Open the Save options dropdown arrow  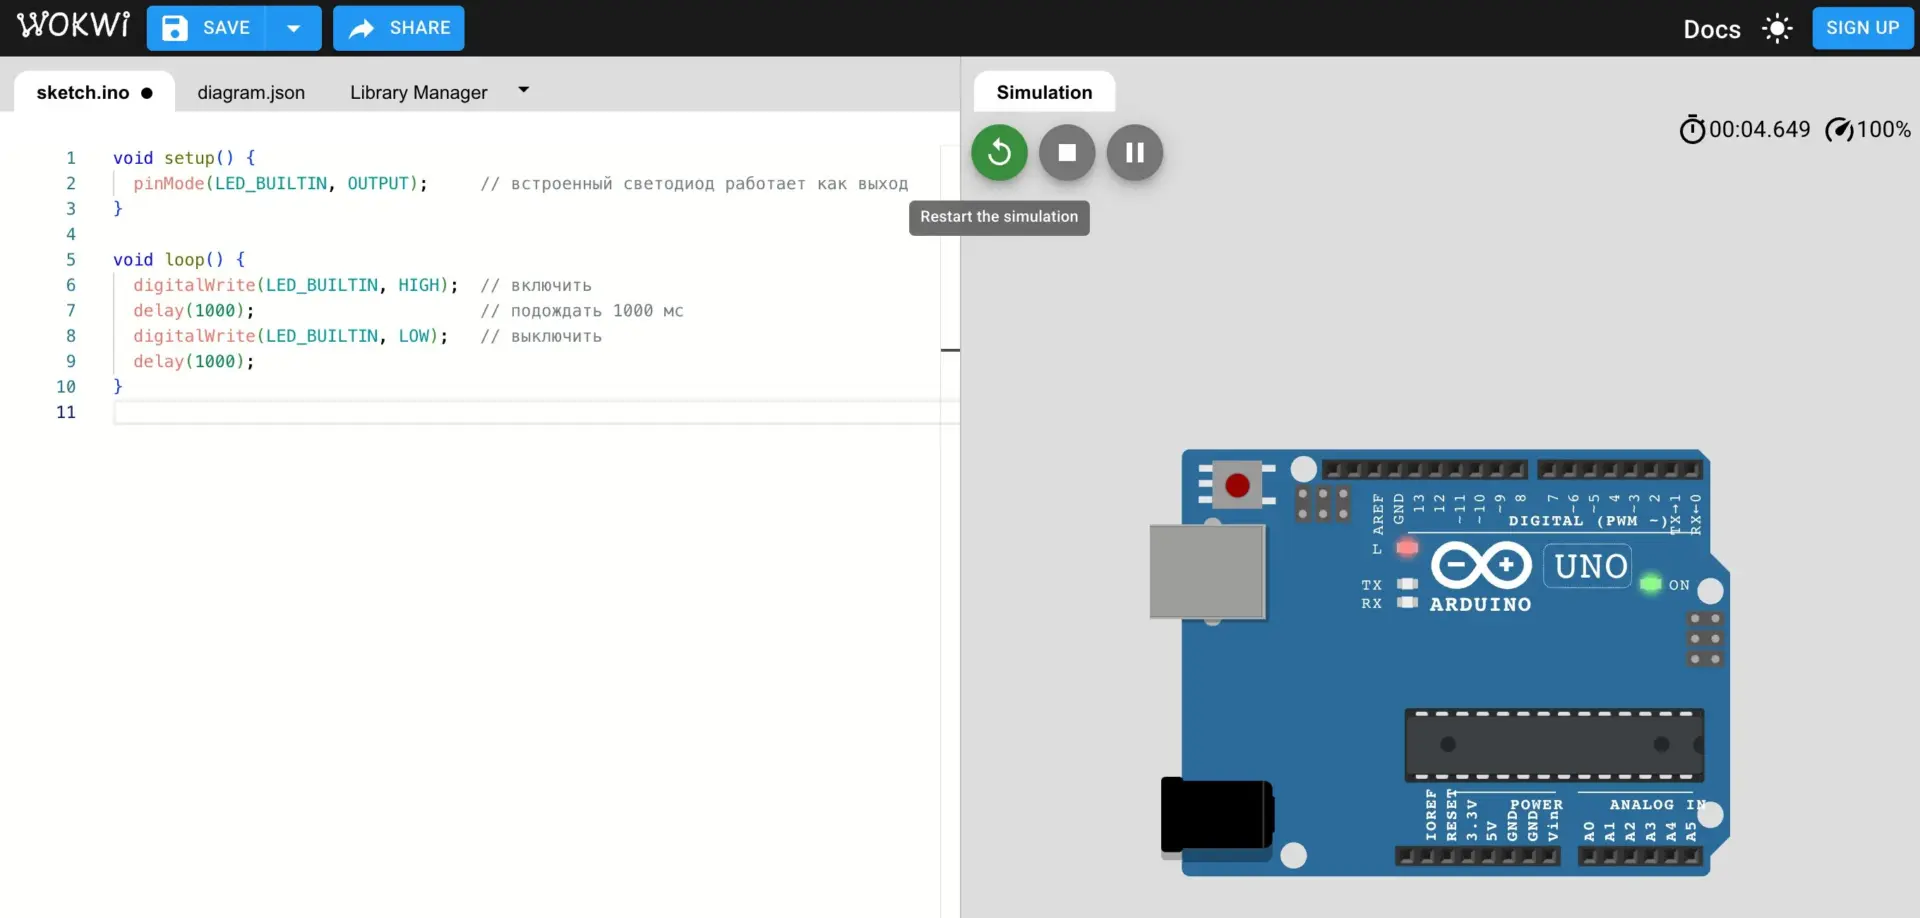(294, 28)
